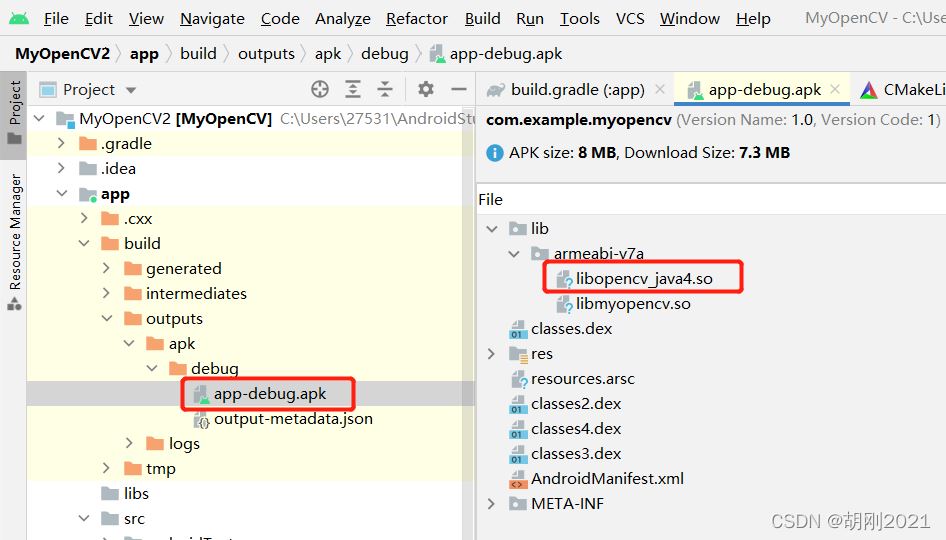This screenshot has width=946, height=540.
Task: Click the outputs breadcrumb in navigation bar
Action: pos(266,54)
